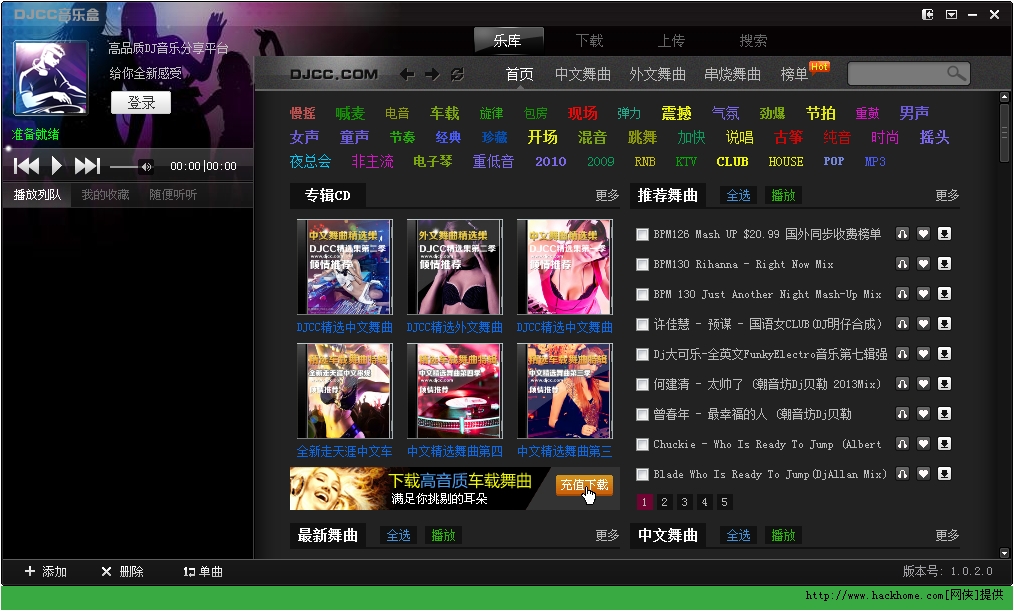Listen to BPM126 Mash UP track
Viewport: 1014px width, 611px height.
pyautogui.click(x=902, y=234)
